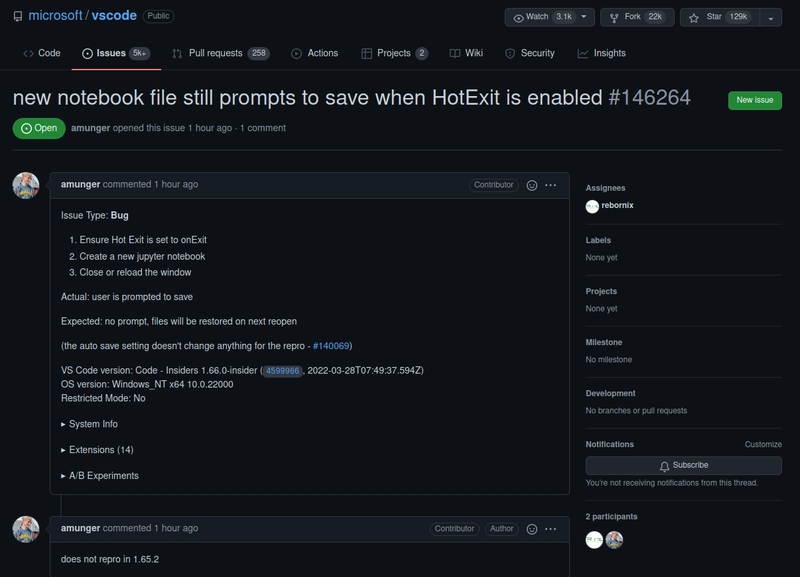Click the Labels sidebar heading

click(598, 240)
